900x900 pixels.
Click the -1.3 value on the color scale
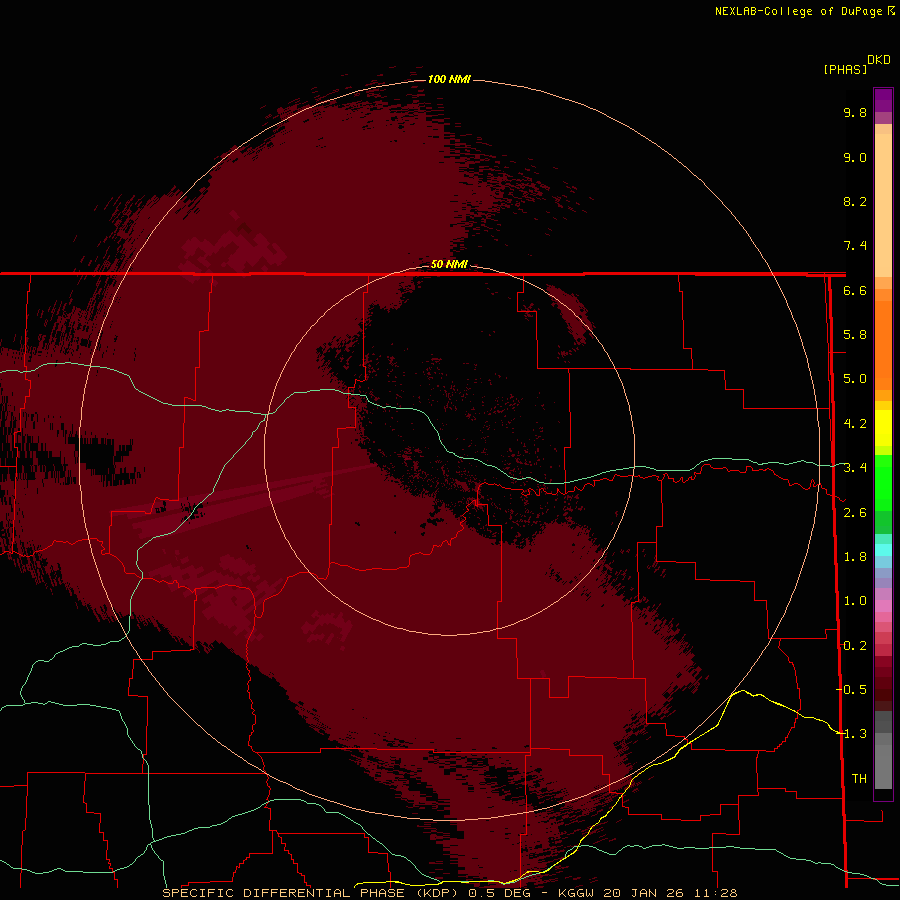tap(852, 734)
